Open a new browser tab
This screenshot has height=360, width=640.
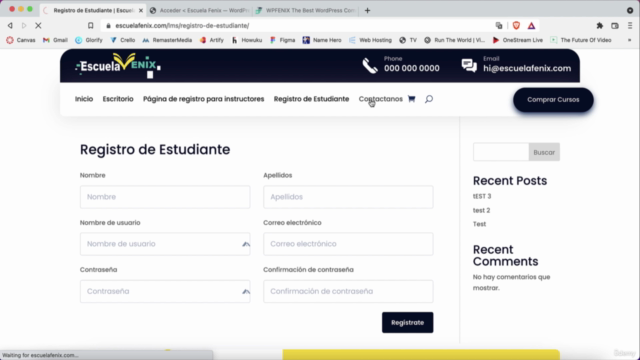(x=367, y=11)
